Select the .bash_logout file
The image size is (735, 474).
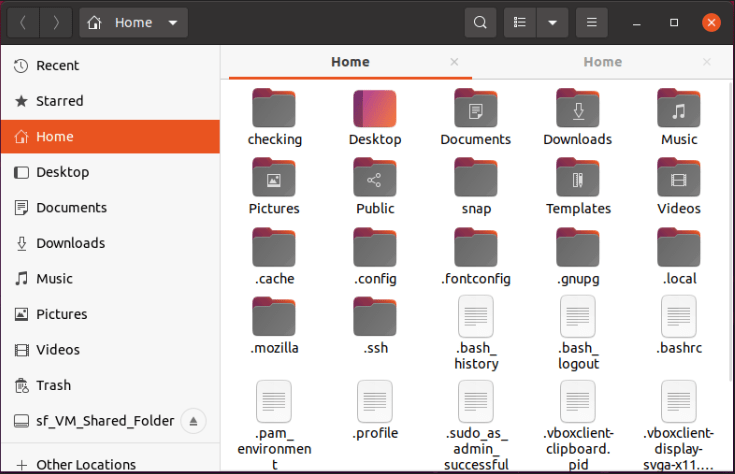point(578,333)
